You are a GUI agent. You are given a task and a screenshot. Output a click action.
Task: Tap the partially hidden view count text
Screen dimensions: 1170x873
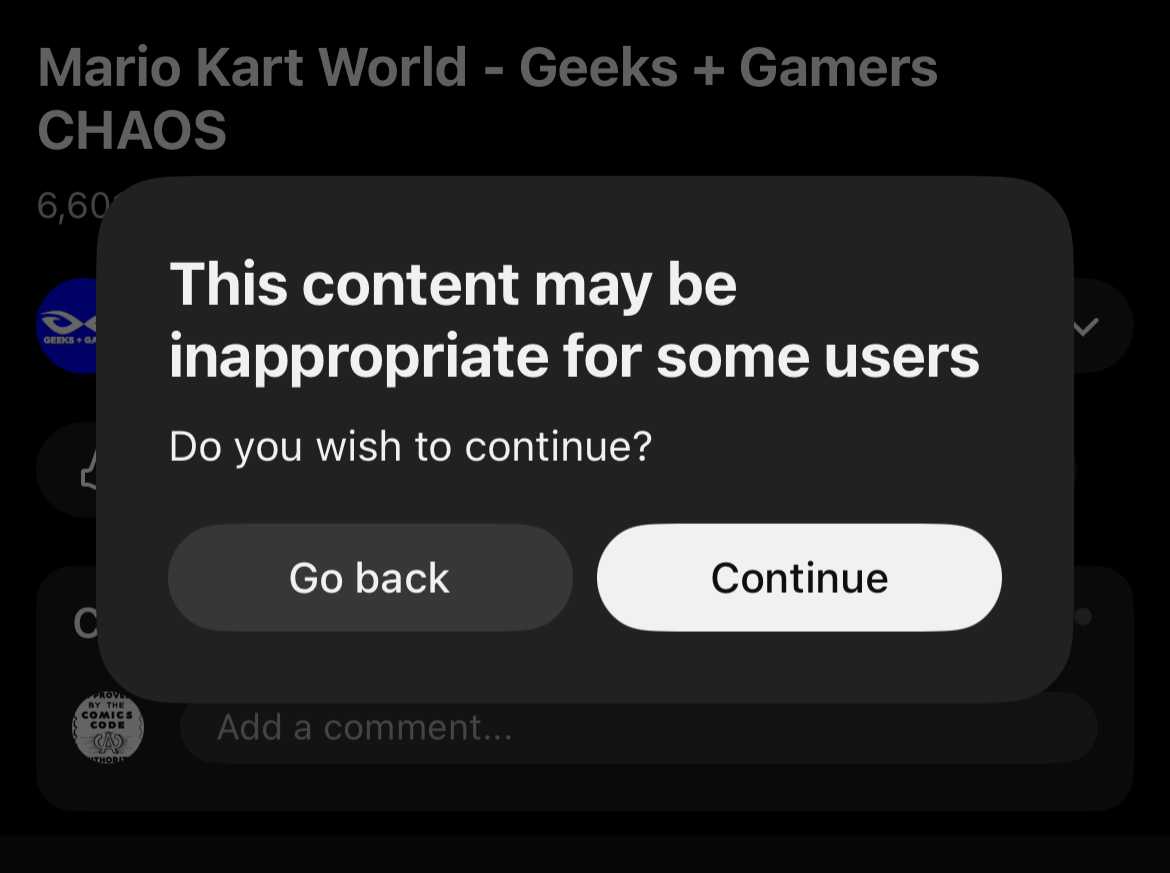[72, 205]
